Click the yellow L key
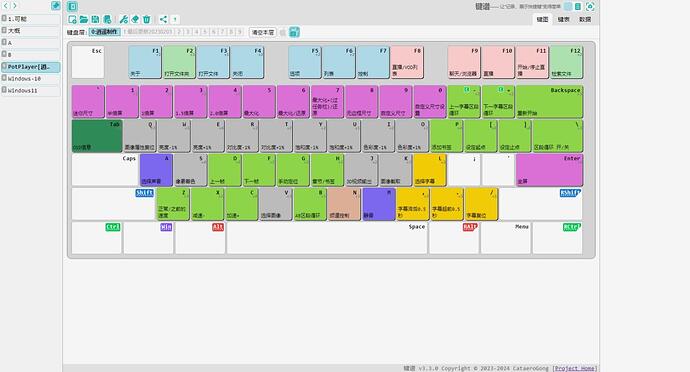The width and height of the screenshot is (690, 372). pos(429,170)
